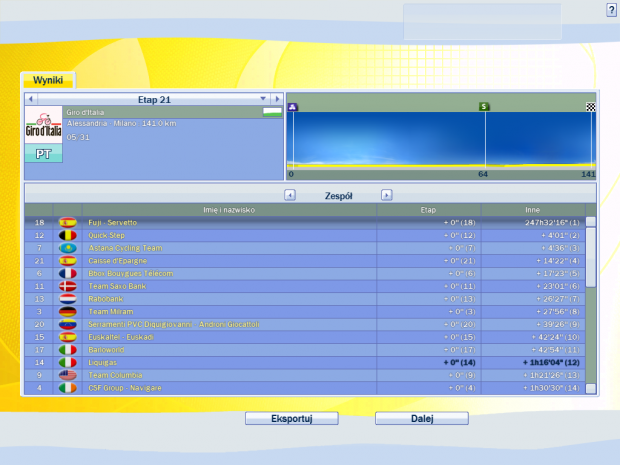Open the Etap 21 stage dropdown
This screenshot has width=620, height=465.
click(264, 99)
